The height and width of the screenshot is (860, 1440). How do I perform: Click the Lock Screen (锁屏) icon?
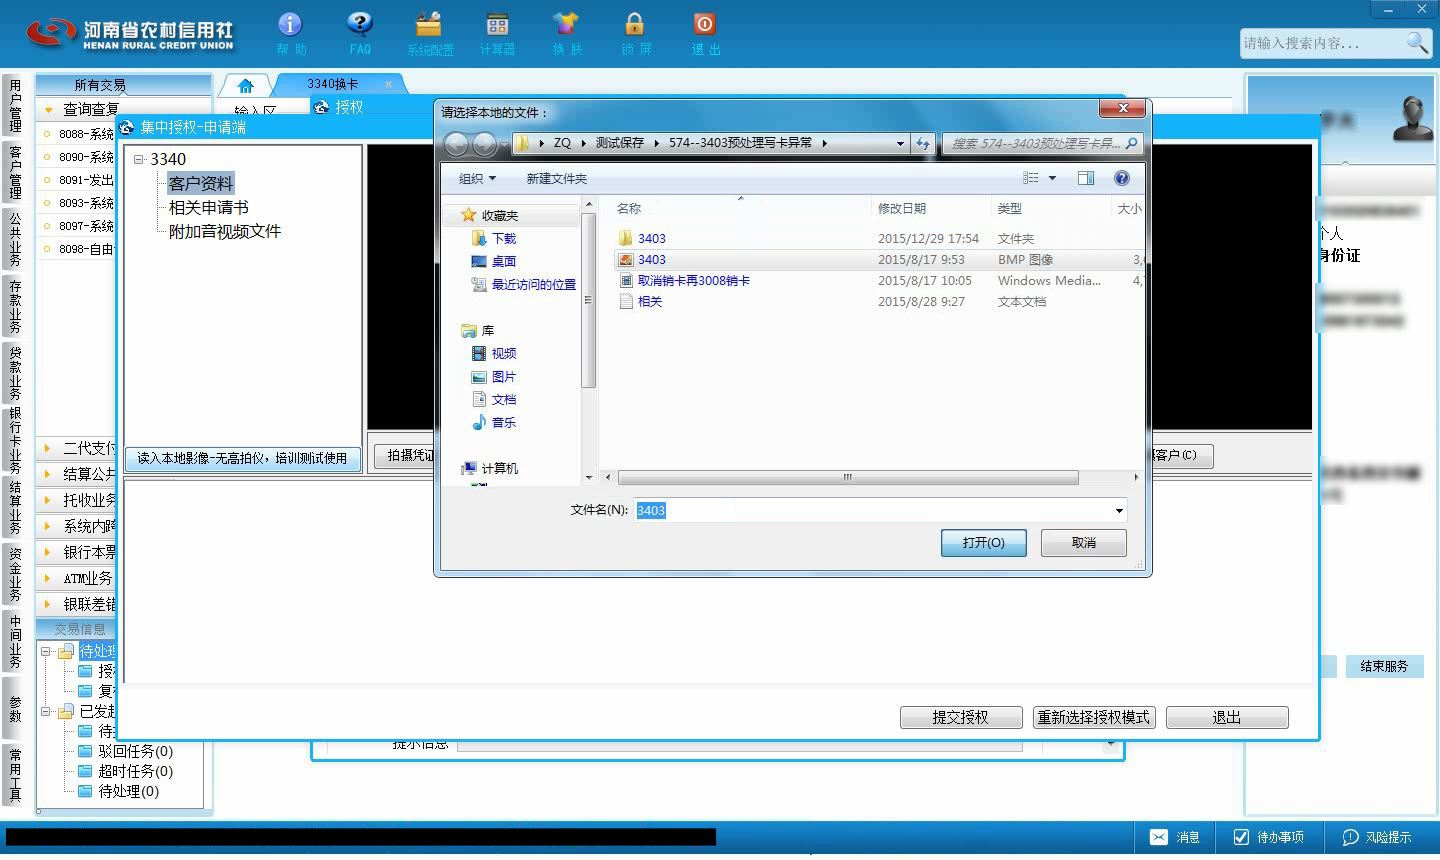635,33
